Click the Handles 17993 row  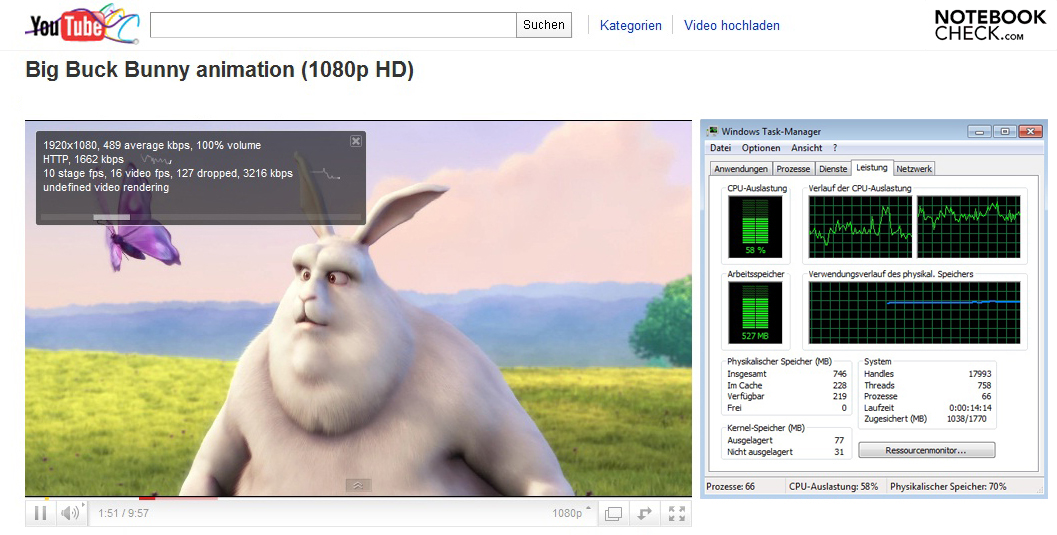[x=928, y=374]
